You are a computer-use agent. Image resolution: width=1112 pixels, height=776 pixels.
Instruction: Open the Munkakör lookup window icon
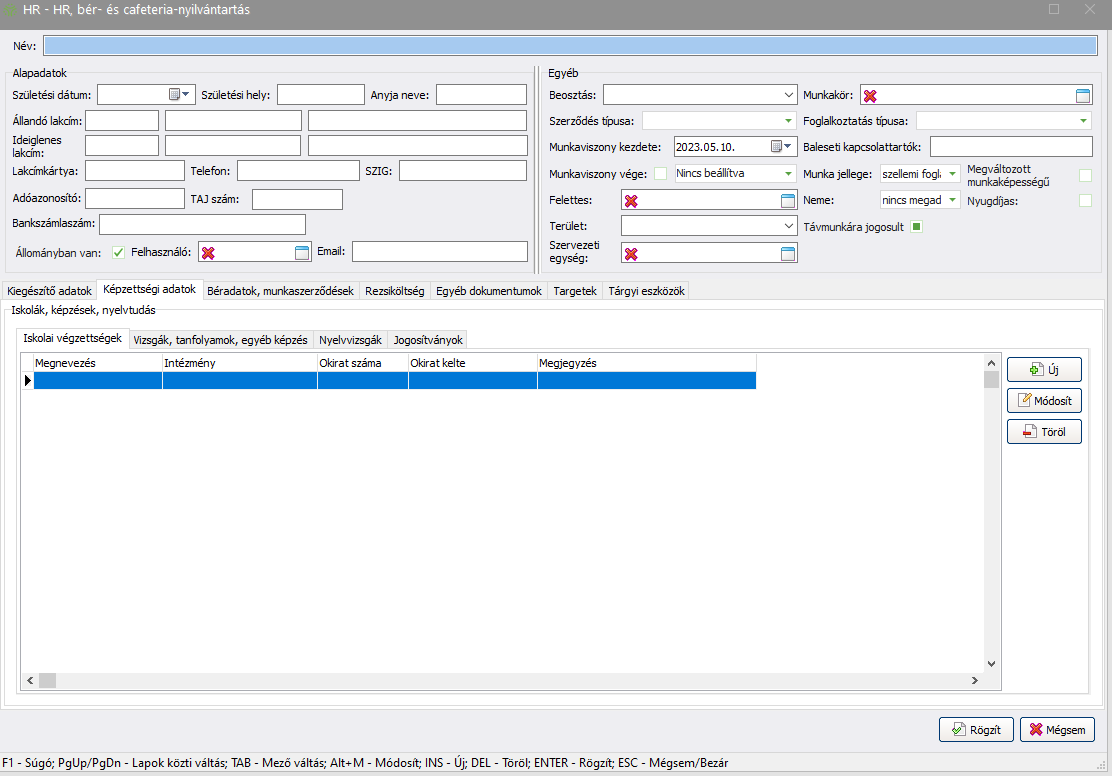click(x=1083, y=96)
